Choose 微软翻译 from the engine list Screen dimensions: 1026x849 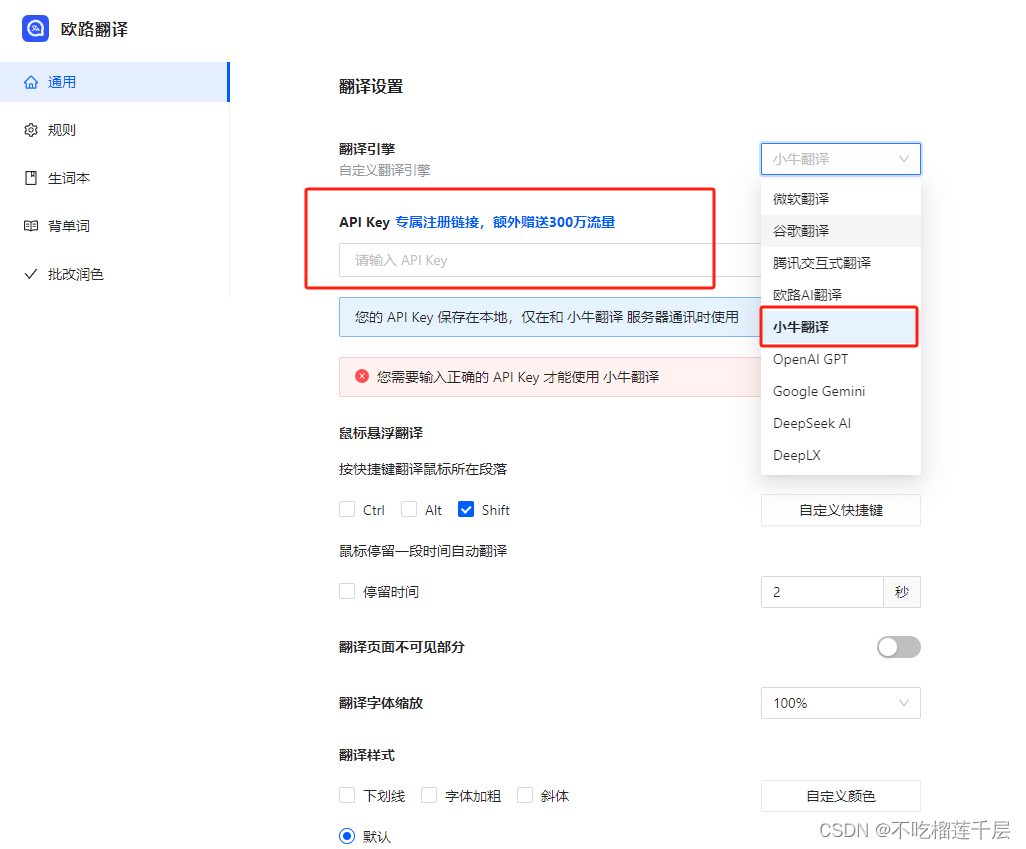840,199
